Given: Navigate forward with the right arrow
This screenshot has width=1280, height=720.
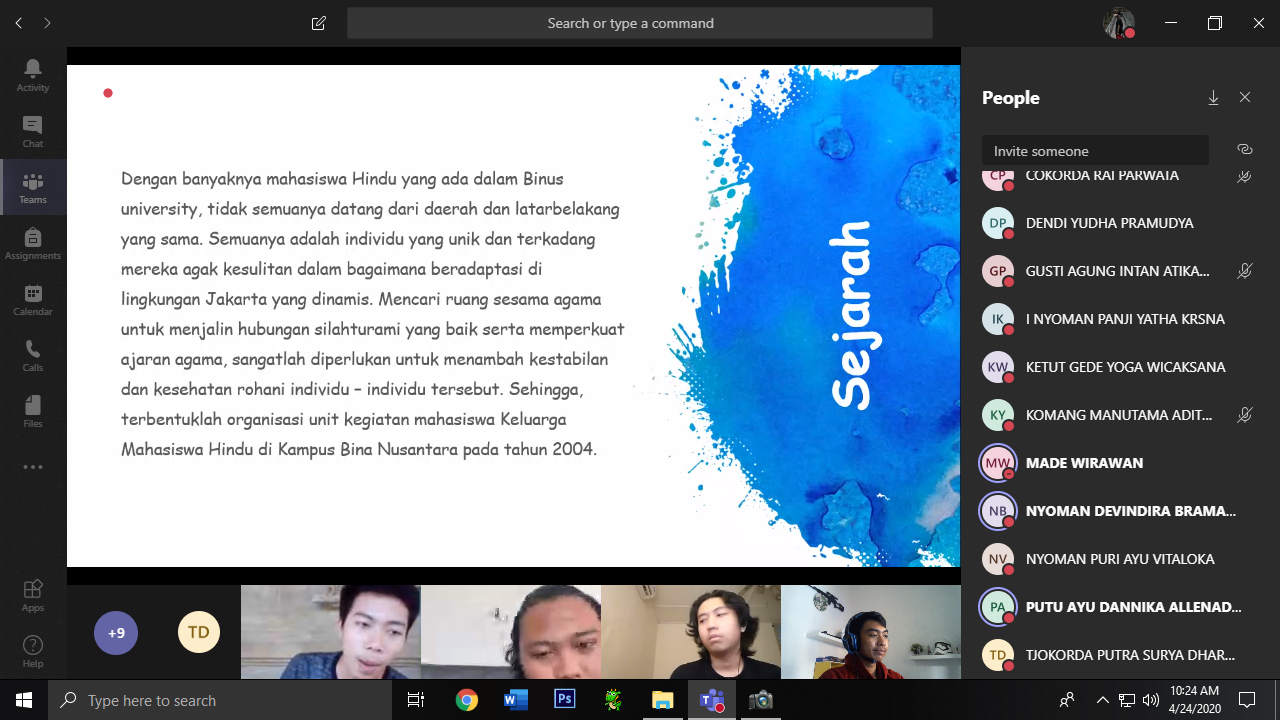Looking at the screenshot, I should coord(47,23).
